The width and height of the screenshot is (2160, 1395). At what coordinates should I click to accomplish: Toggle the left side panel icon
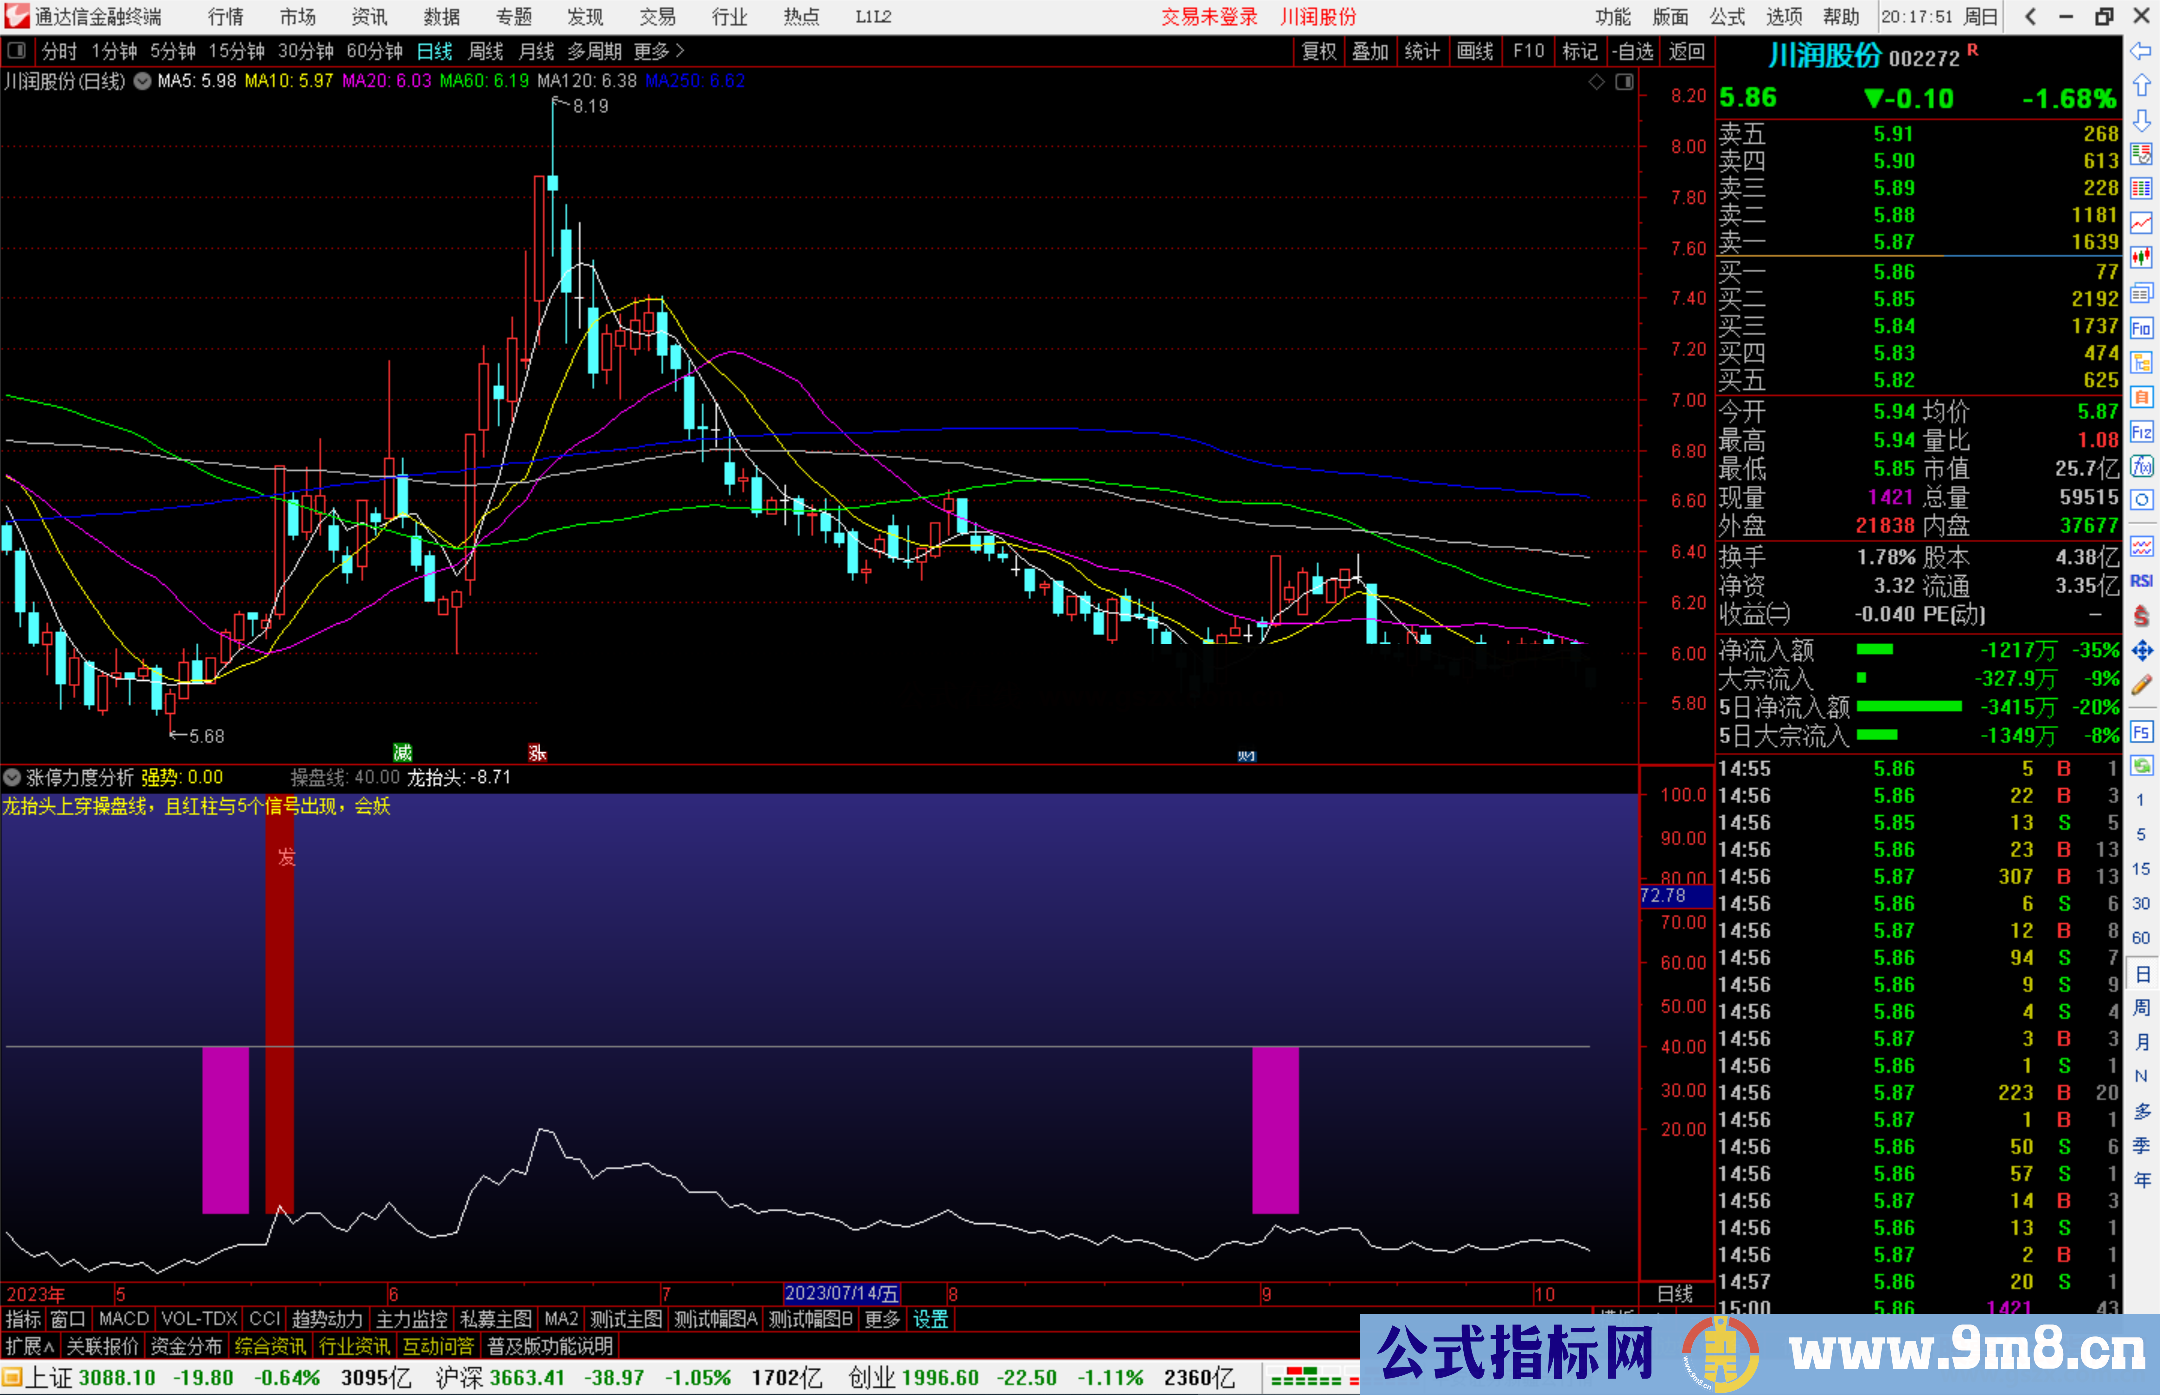[17, 51]
